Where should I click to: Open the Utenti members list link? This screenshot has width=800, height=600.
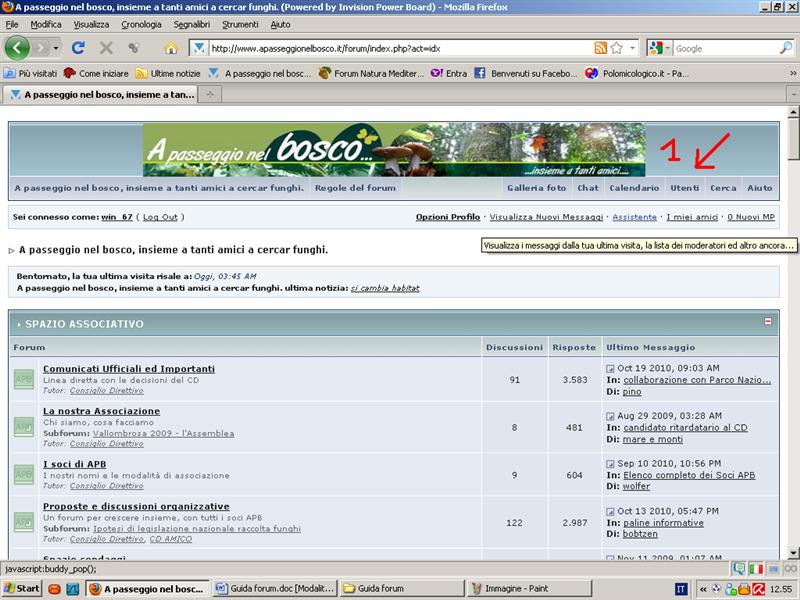[x=685, y=188]
